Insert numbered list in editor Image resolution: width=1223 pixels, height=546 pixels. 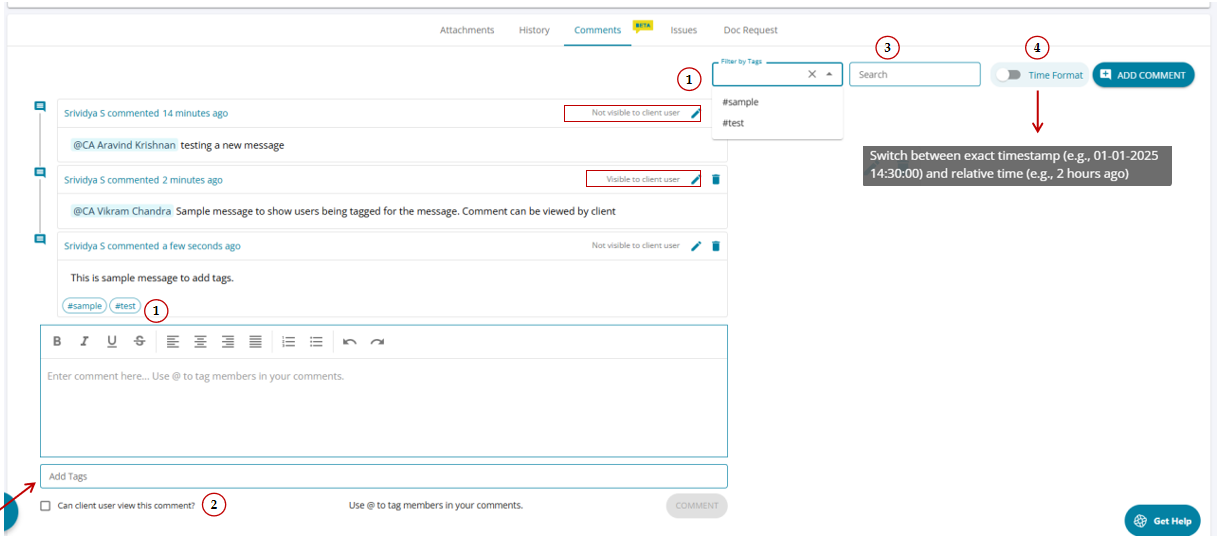point(289,342)
